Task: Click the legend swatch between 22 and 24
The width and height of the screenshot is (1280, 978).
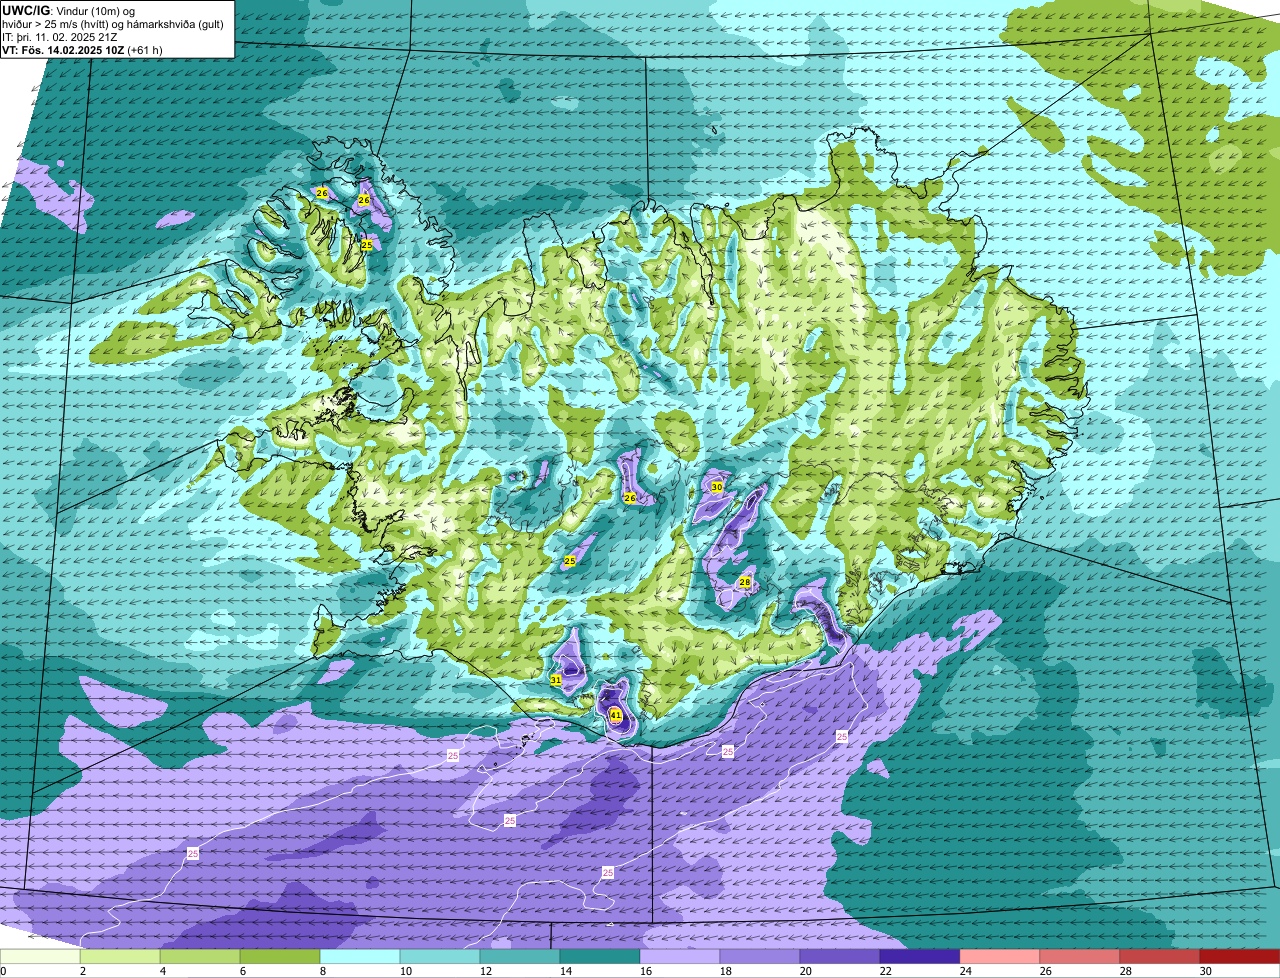Action: coord(920,957)
